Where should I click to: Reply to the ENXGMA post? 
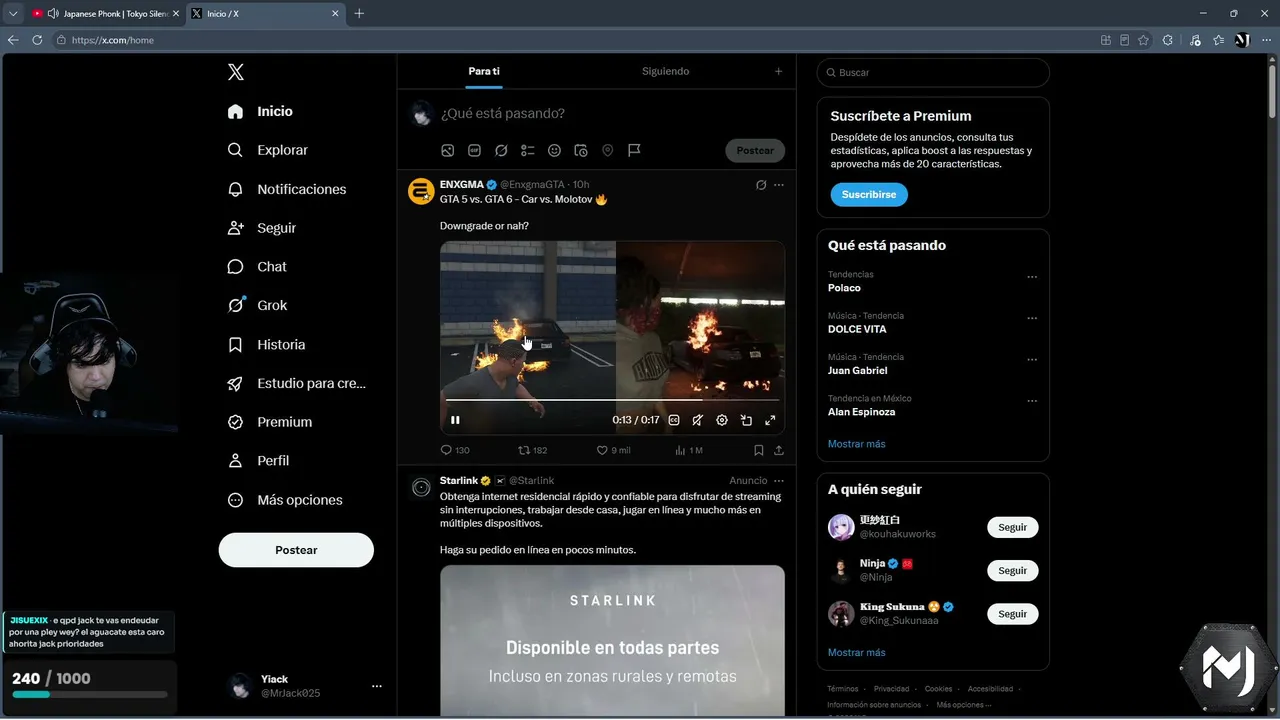click(455, 450)
